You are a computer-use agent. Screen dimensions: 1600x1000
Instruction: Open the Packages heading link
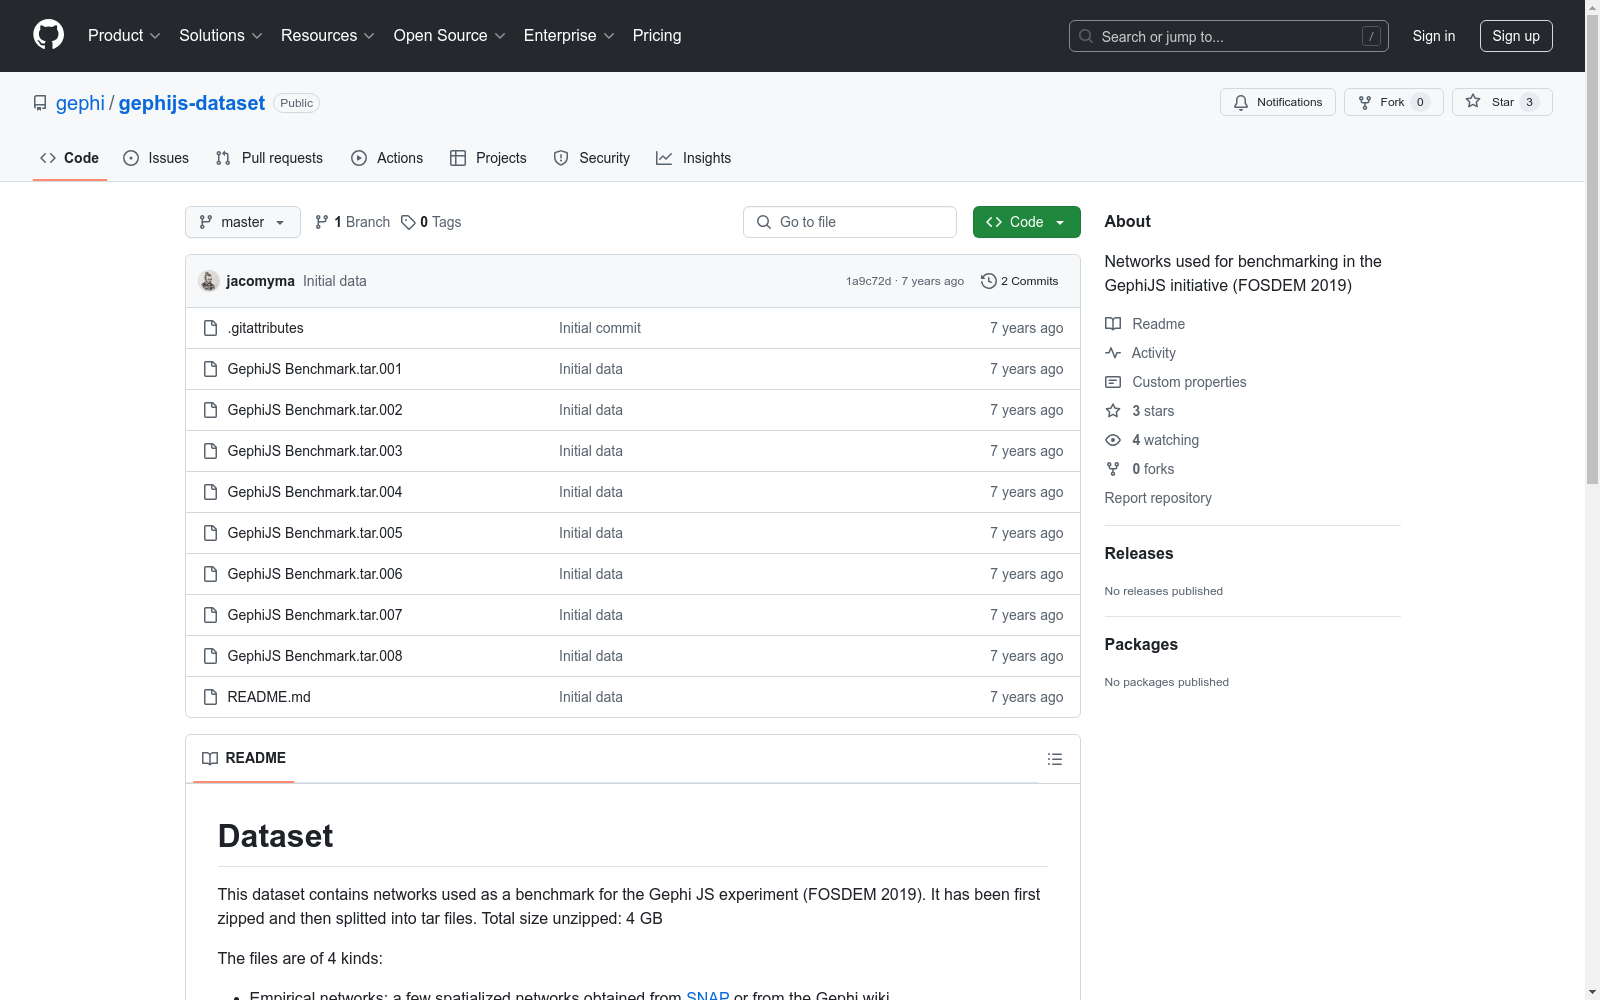click(x=1141, y=645)
